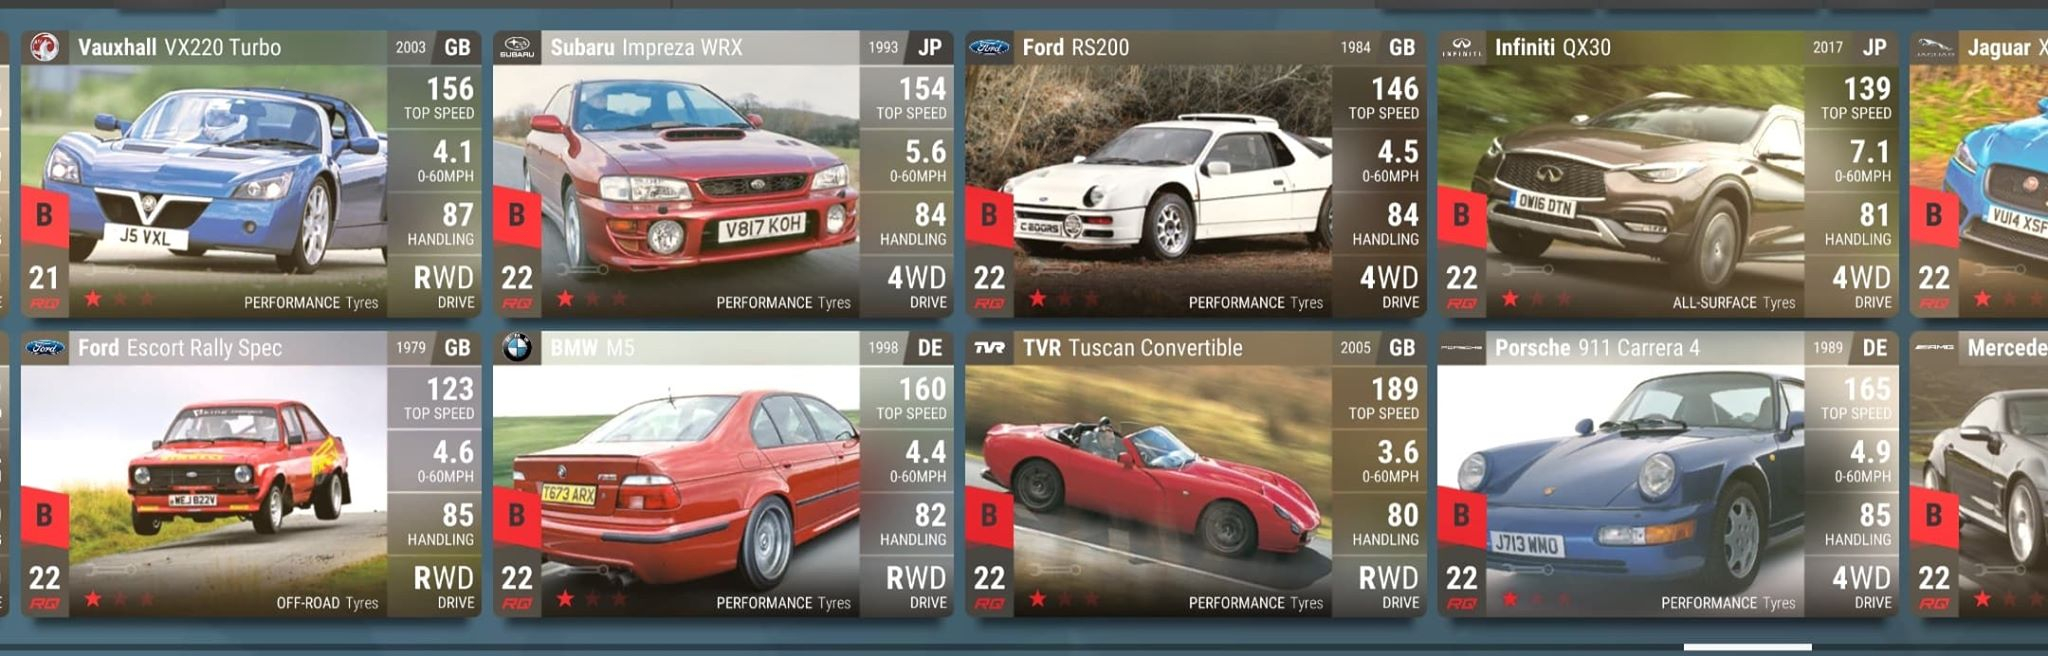Click the 'Ford RS200' title
This screenshot has height=656, width=2048.
click(x=1076, y=47)
